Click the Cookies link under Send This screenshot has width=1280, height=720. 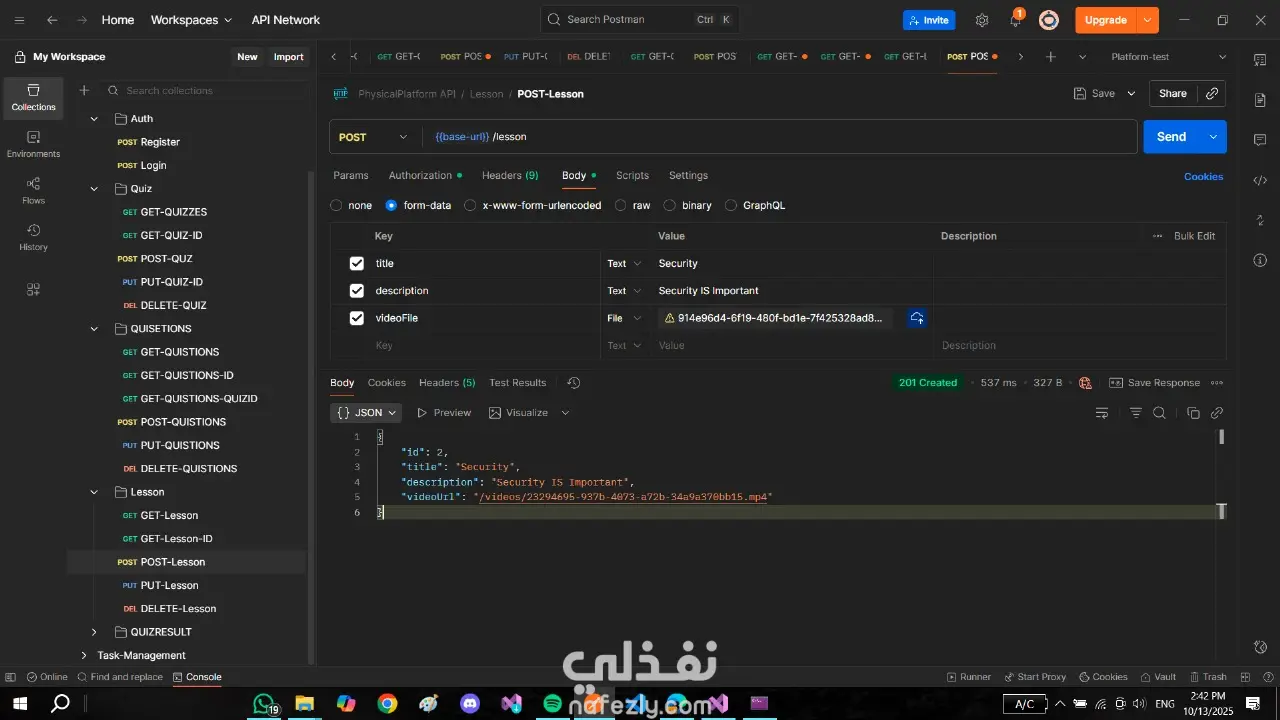click(1203, 176)
